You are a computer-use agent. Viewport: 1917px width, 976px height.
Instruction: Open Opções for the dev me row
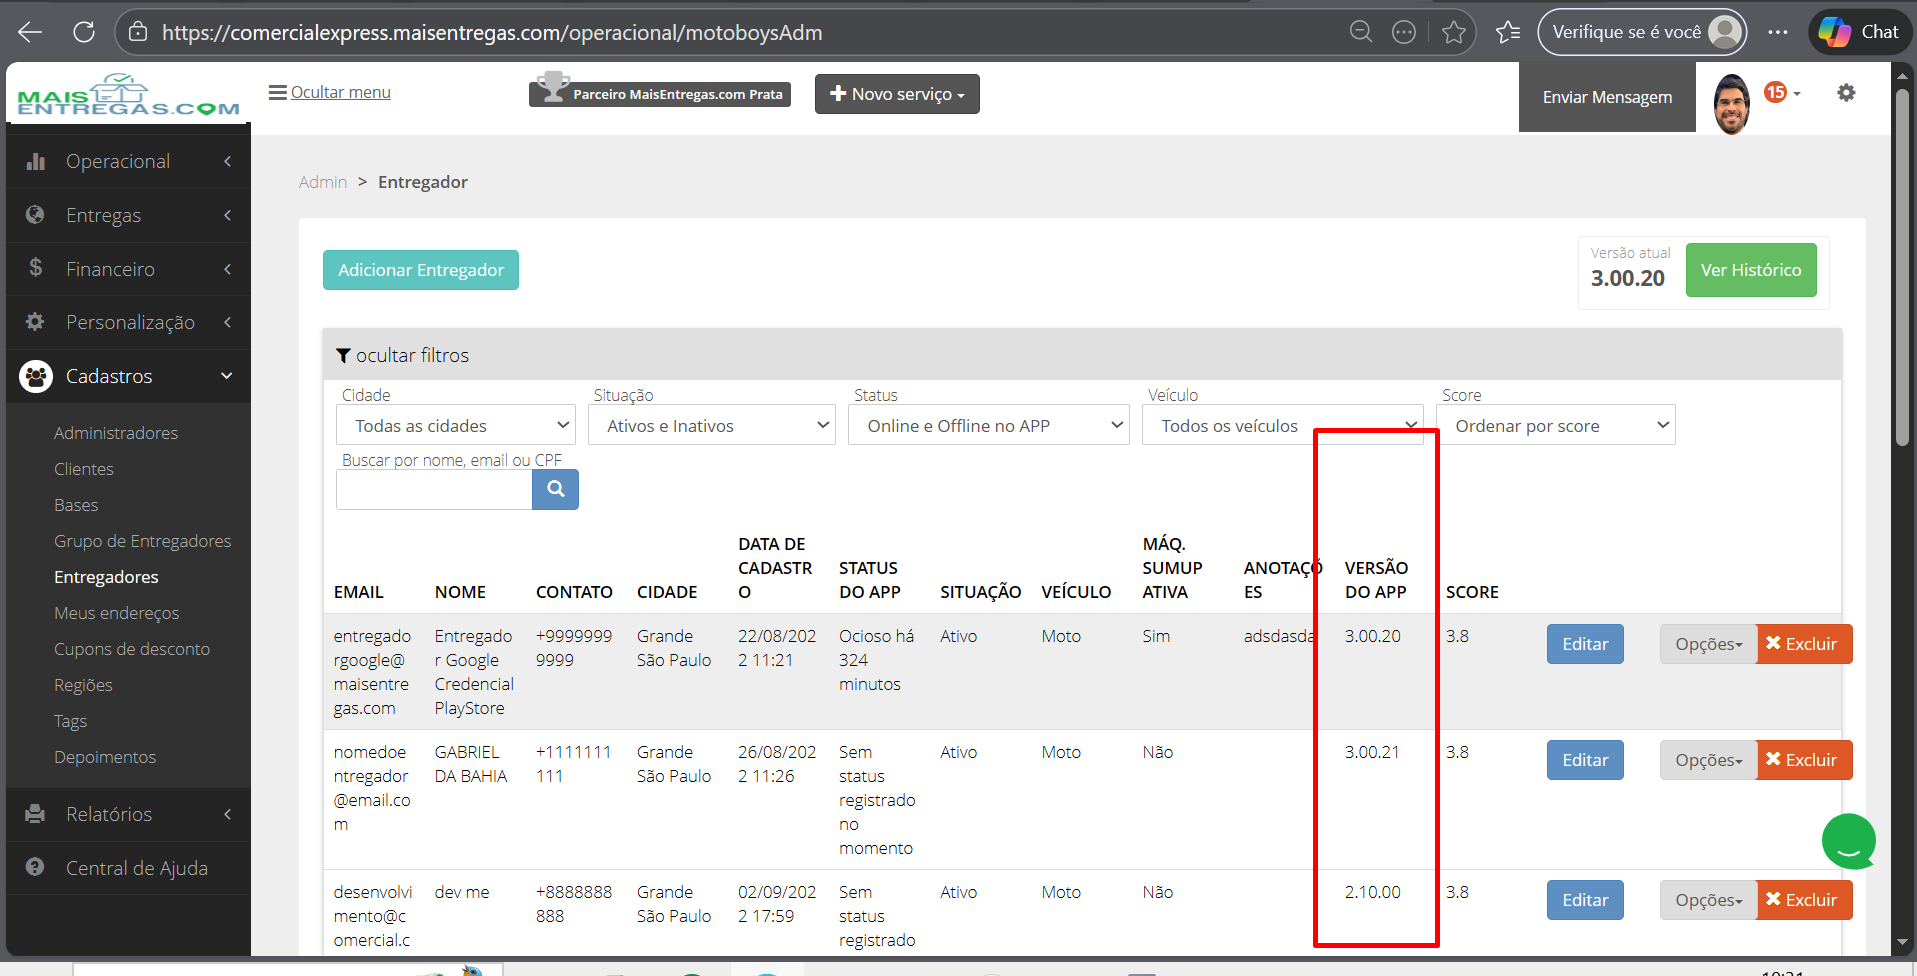(x=1708, y=900)
